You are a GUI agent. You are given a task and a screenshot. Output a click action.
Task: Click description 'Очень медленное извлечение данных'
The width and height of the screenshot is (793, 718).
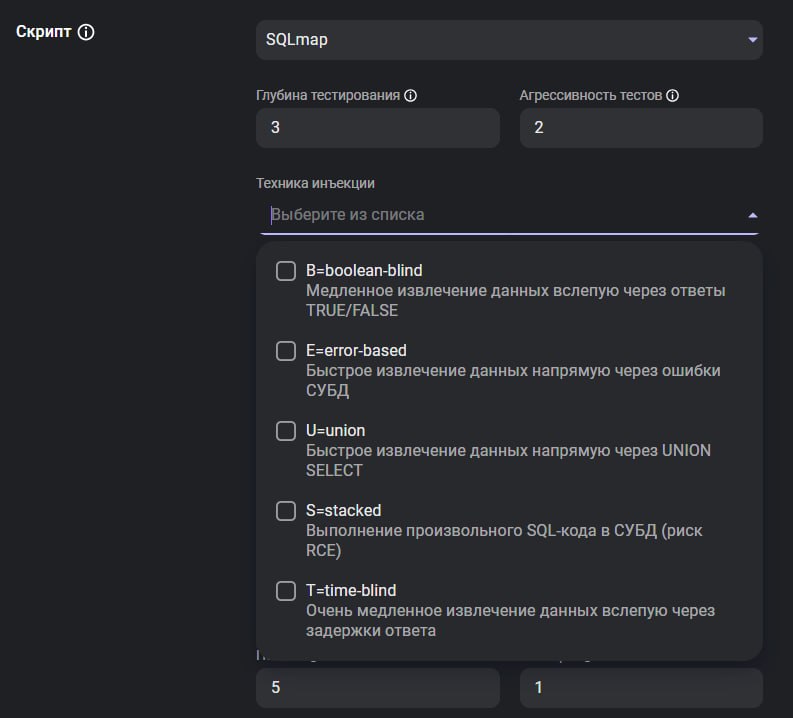pos(511,620)
